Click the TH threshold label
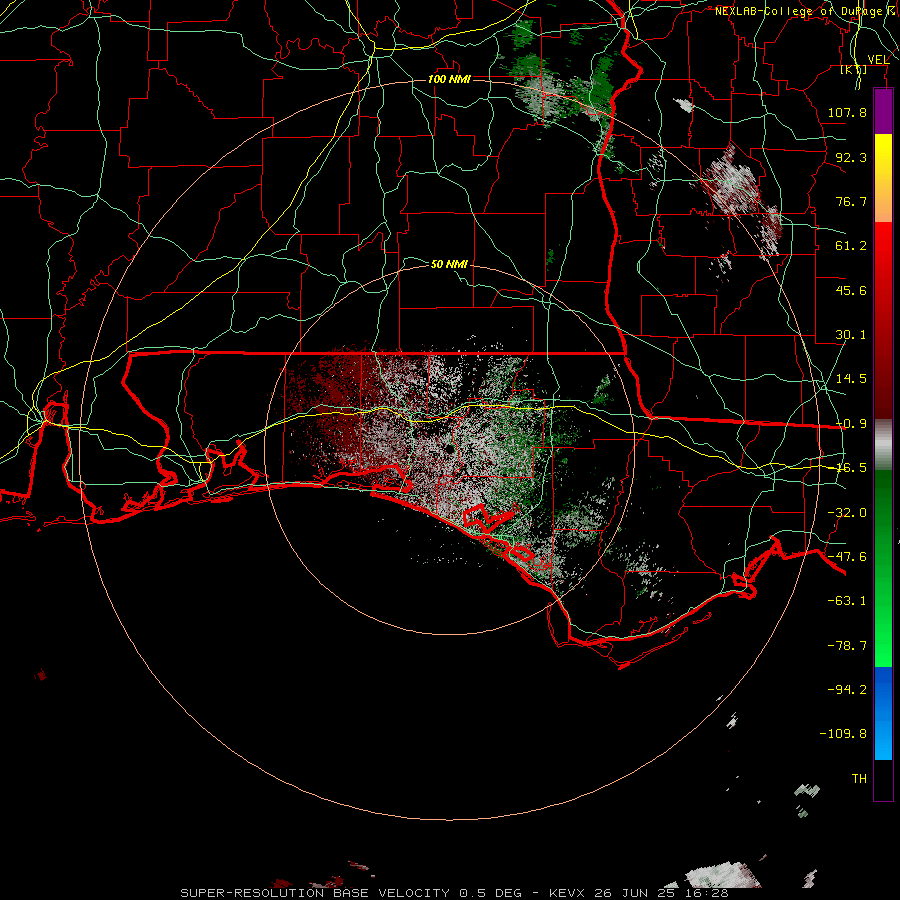 point(859,779)
